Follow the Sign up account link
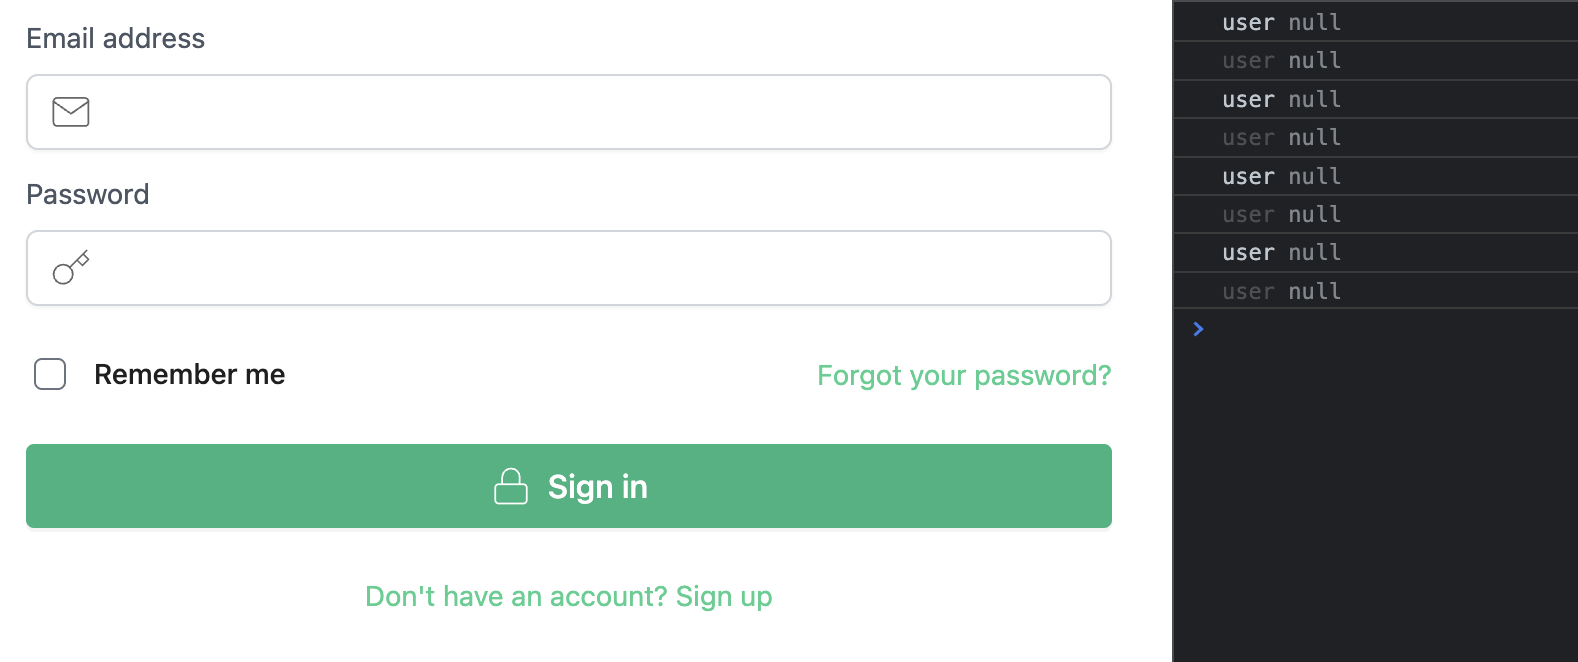The width and height of the screenshot is (1578, 662). click(x=569, y=596)
